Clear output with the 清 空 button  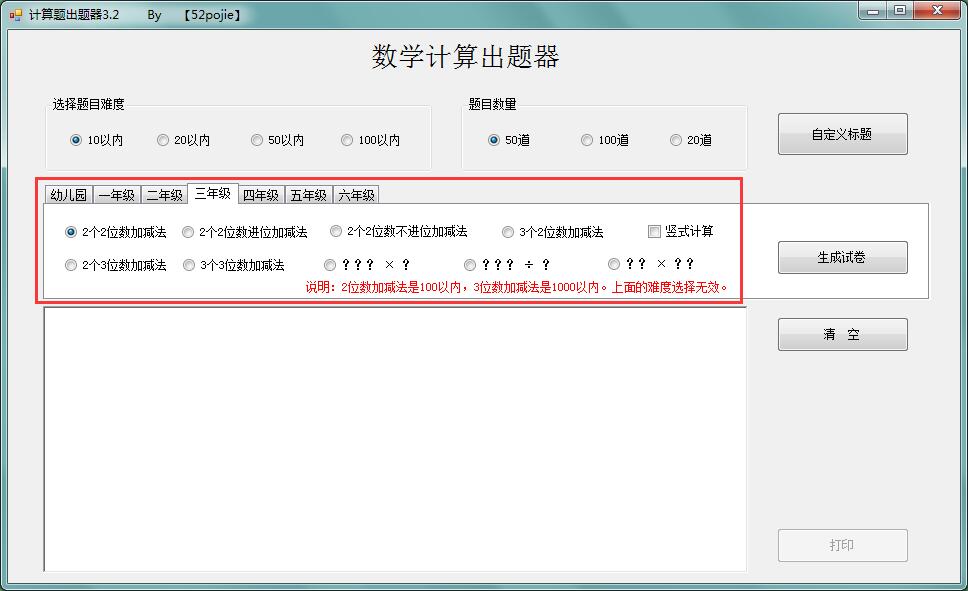click(843, 334)
